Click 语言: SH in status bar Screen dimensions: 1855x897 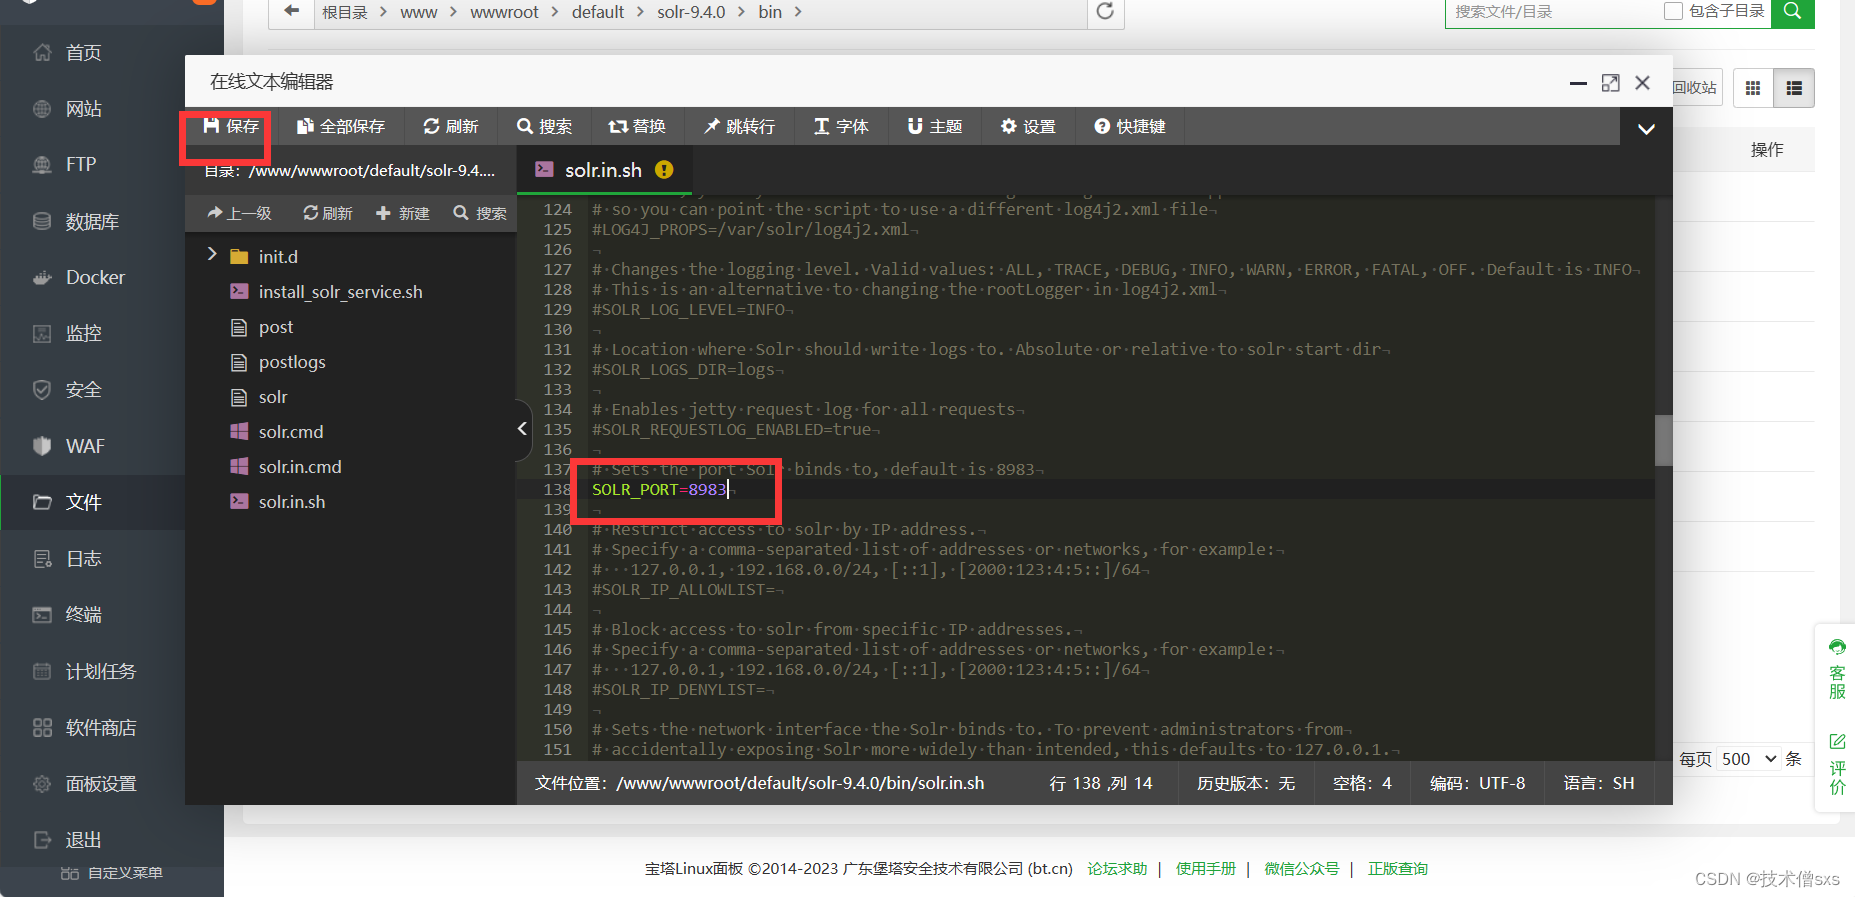click(1599, 783)
